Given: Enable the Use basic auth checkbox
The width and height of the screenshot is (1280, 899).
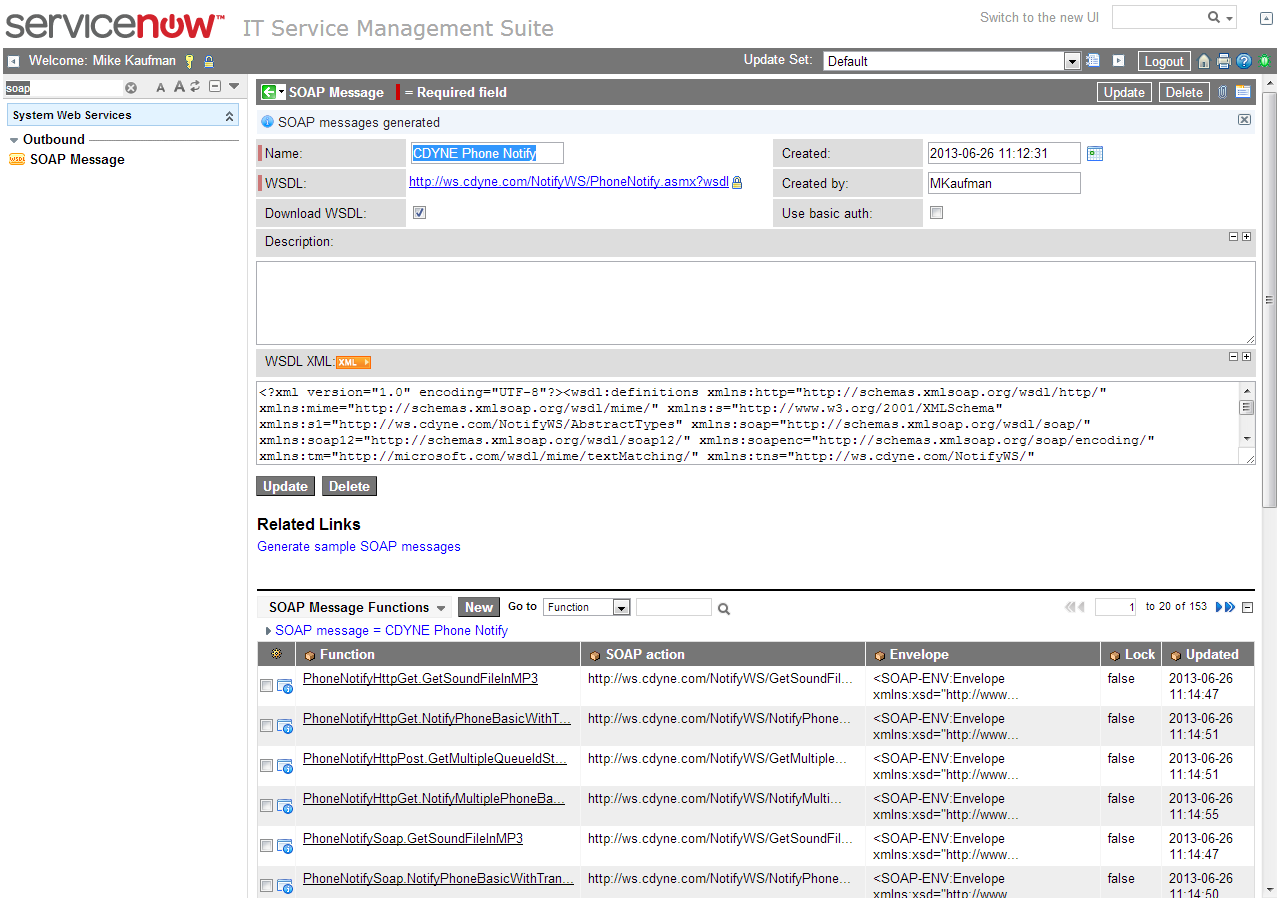Looking at the screenshot, I should (937, 212).
